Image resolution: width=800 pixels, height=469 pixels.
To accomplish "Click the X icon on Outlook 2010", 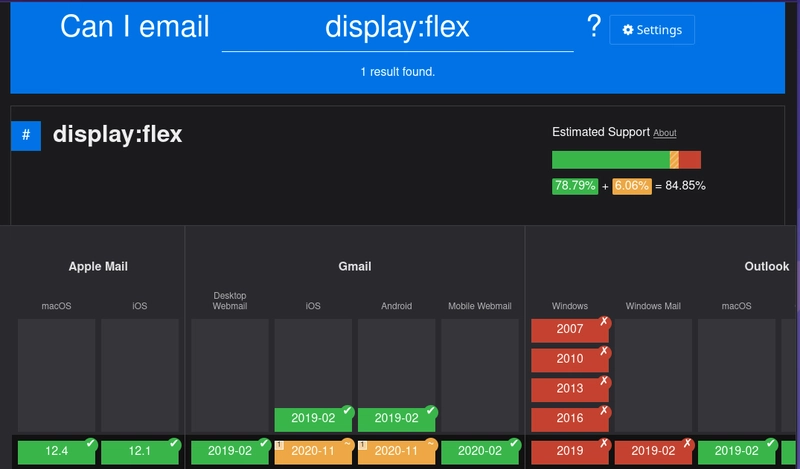I will pos(604,351).
